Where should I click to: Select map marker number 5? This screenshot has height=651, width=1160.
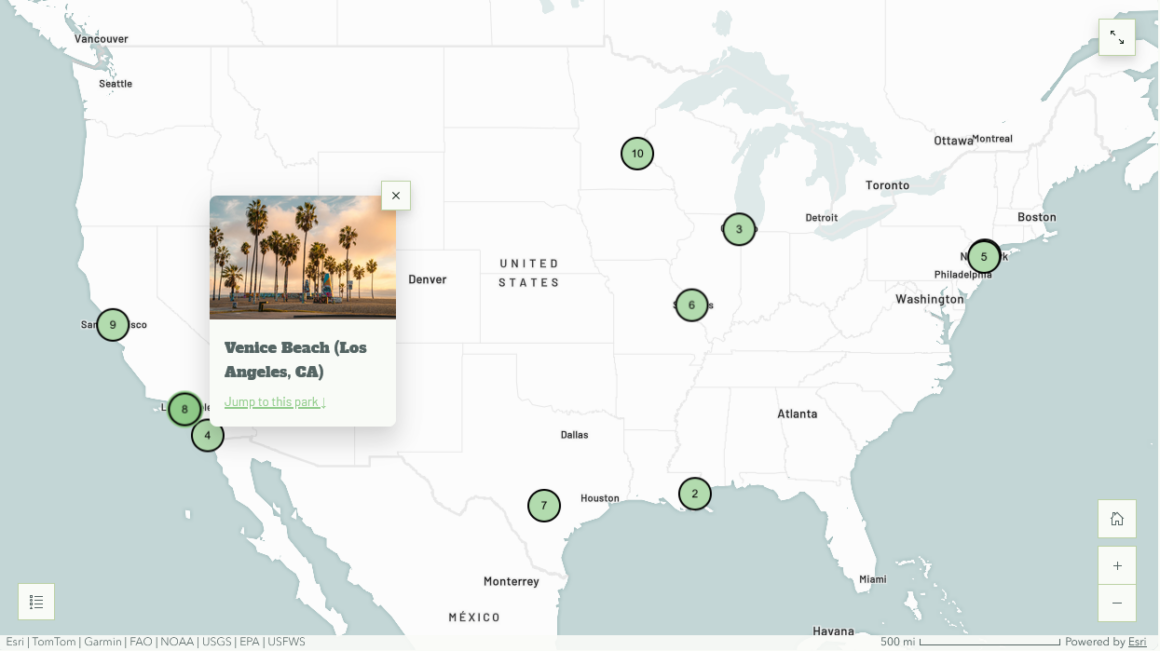(983, 257)
